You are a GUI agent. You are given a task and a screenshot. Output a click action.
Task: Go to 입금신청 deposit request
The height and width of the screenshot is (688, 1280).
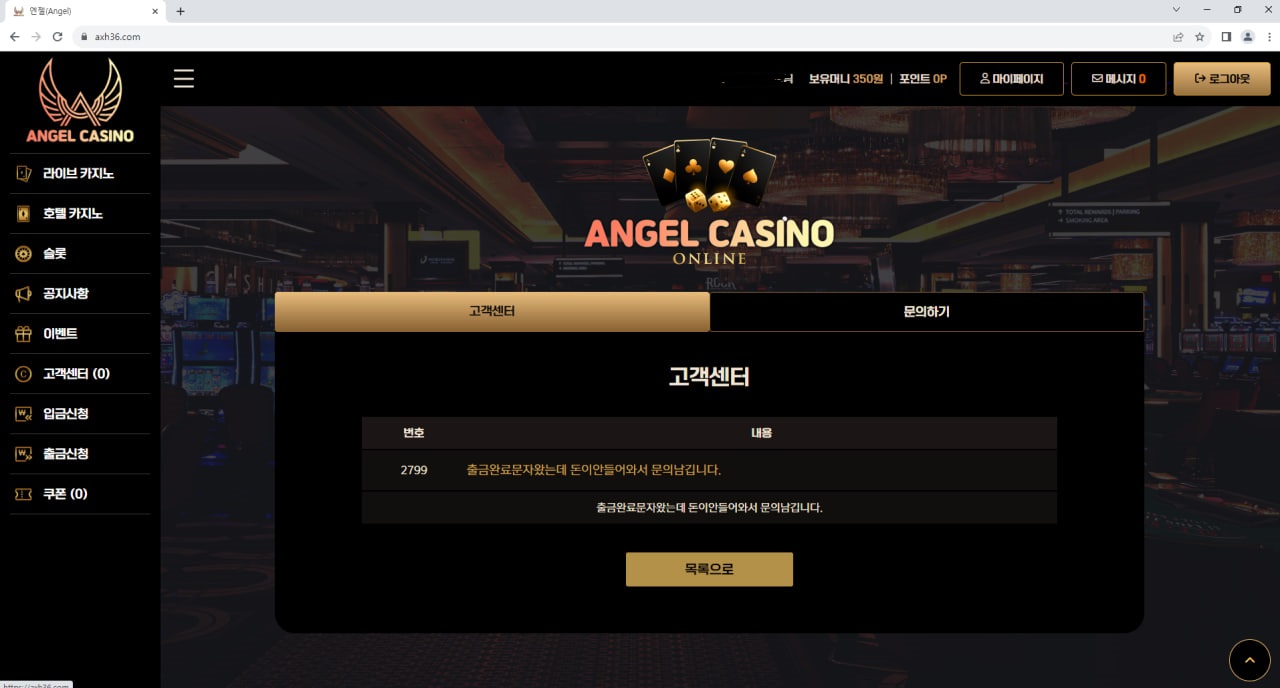point(80,413)
